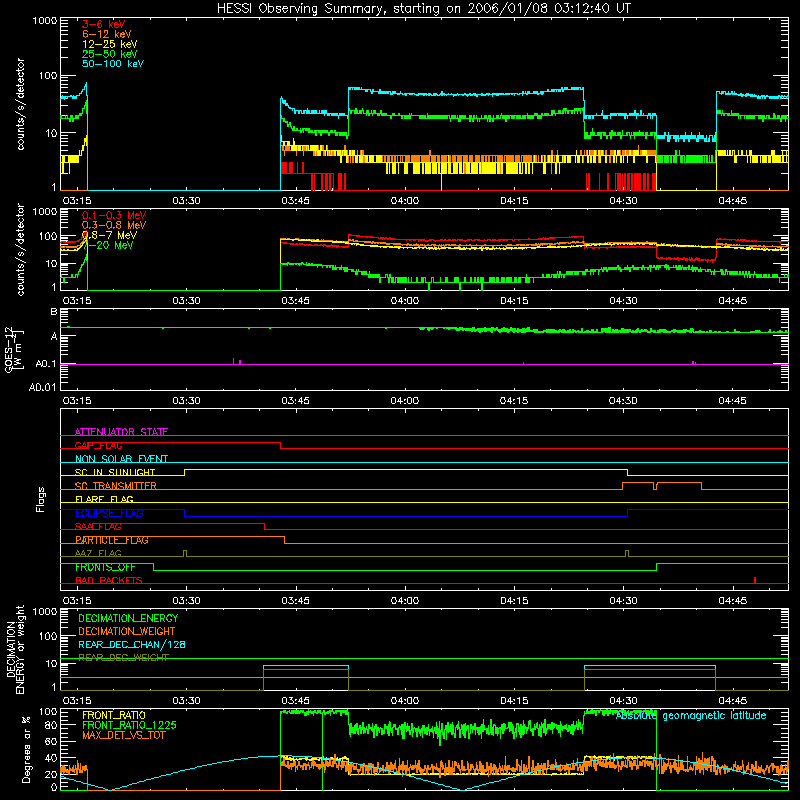Click the '0.3-0.8 MeV' legend entry
This screenshot has height=800, width=800.
(x=114, y=225)
